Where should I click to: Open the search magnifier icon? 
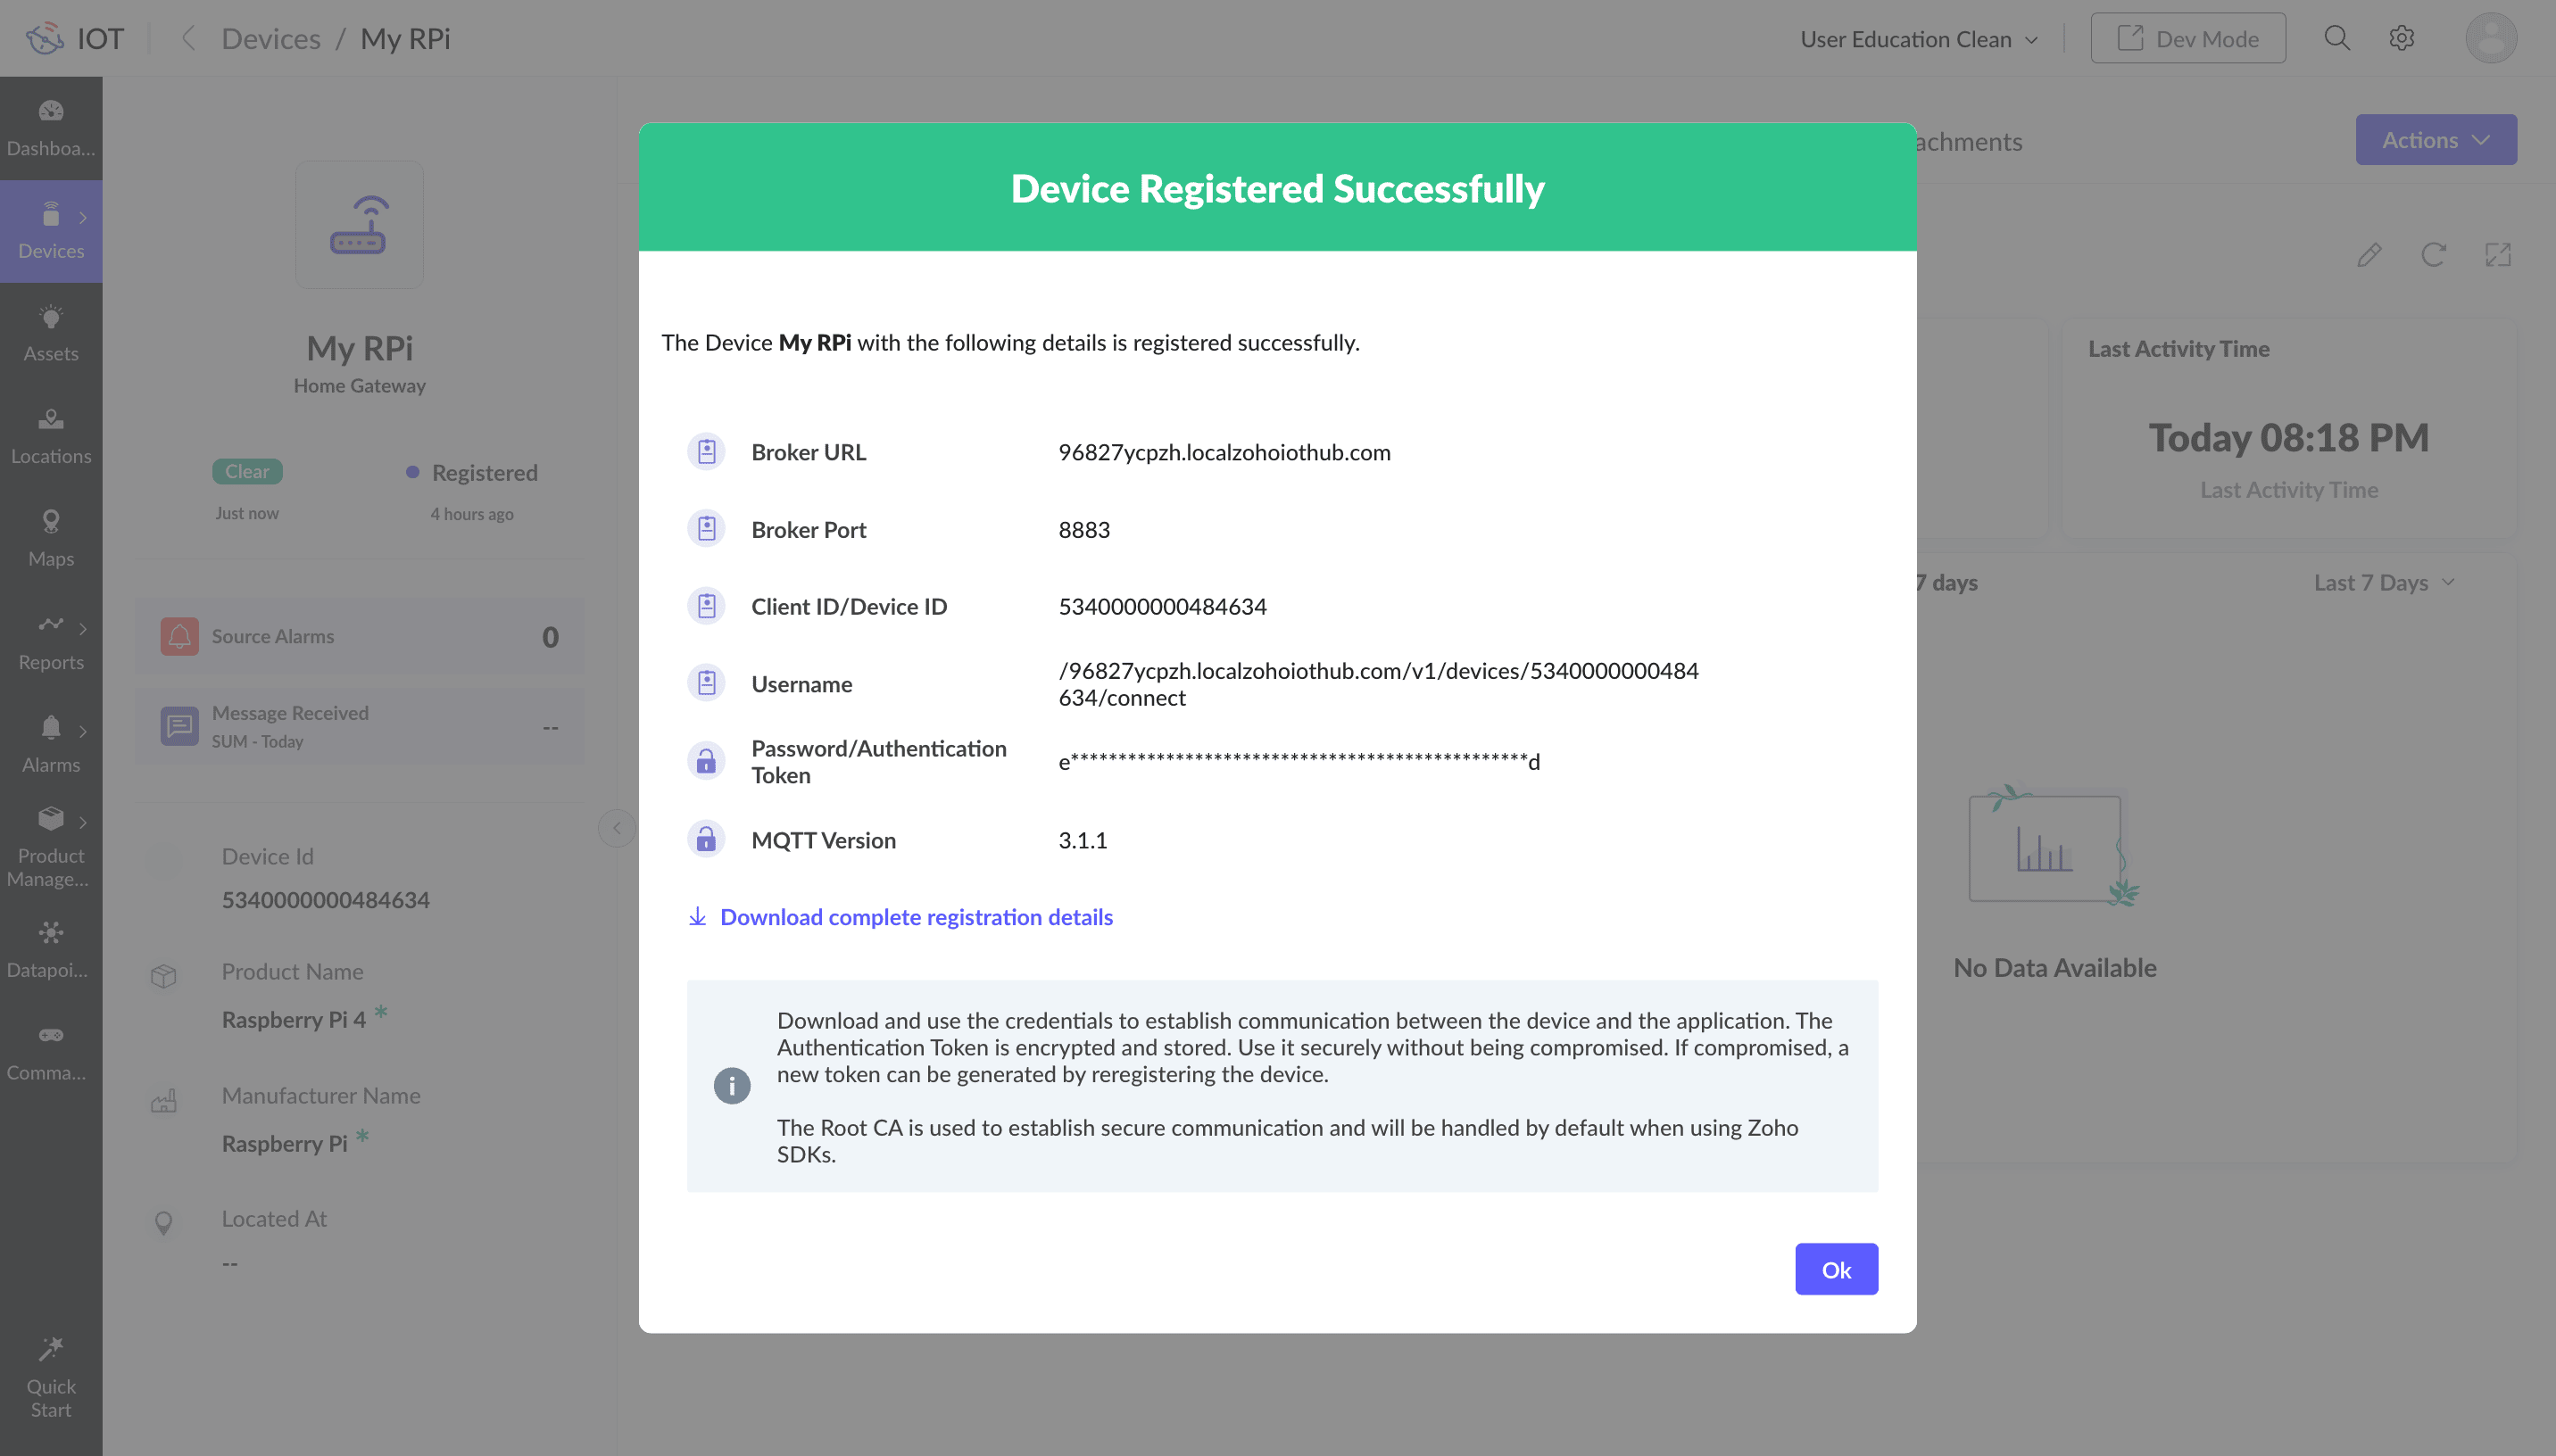[x=2336, y=38]
